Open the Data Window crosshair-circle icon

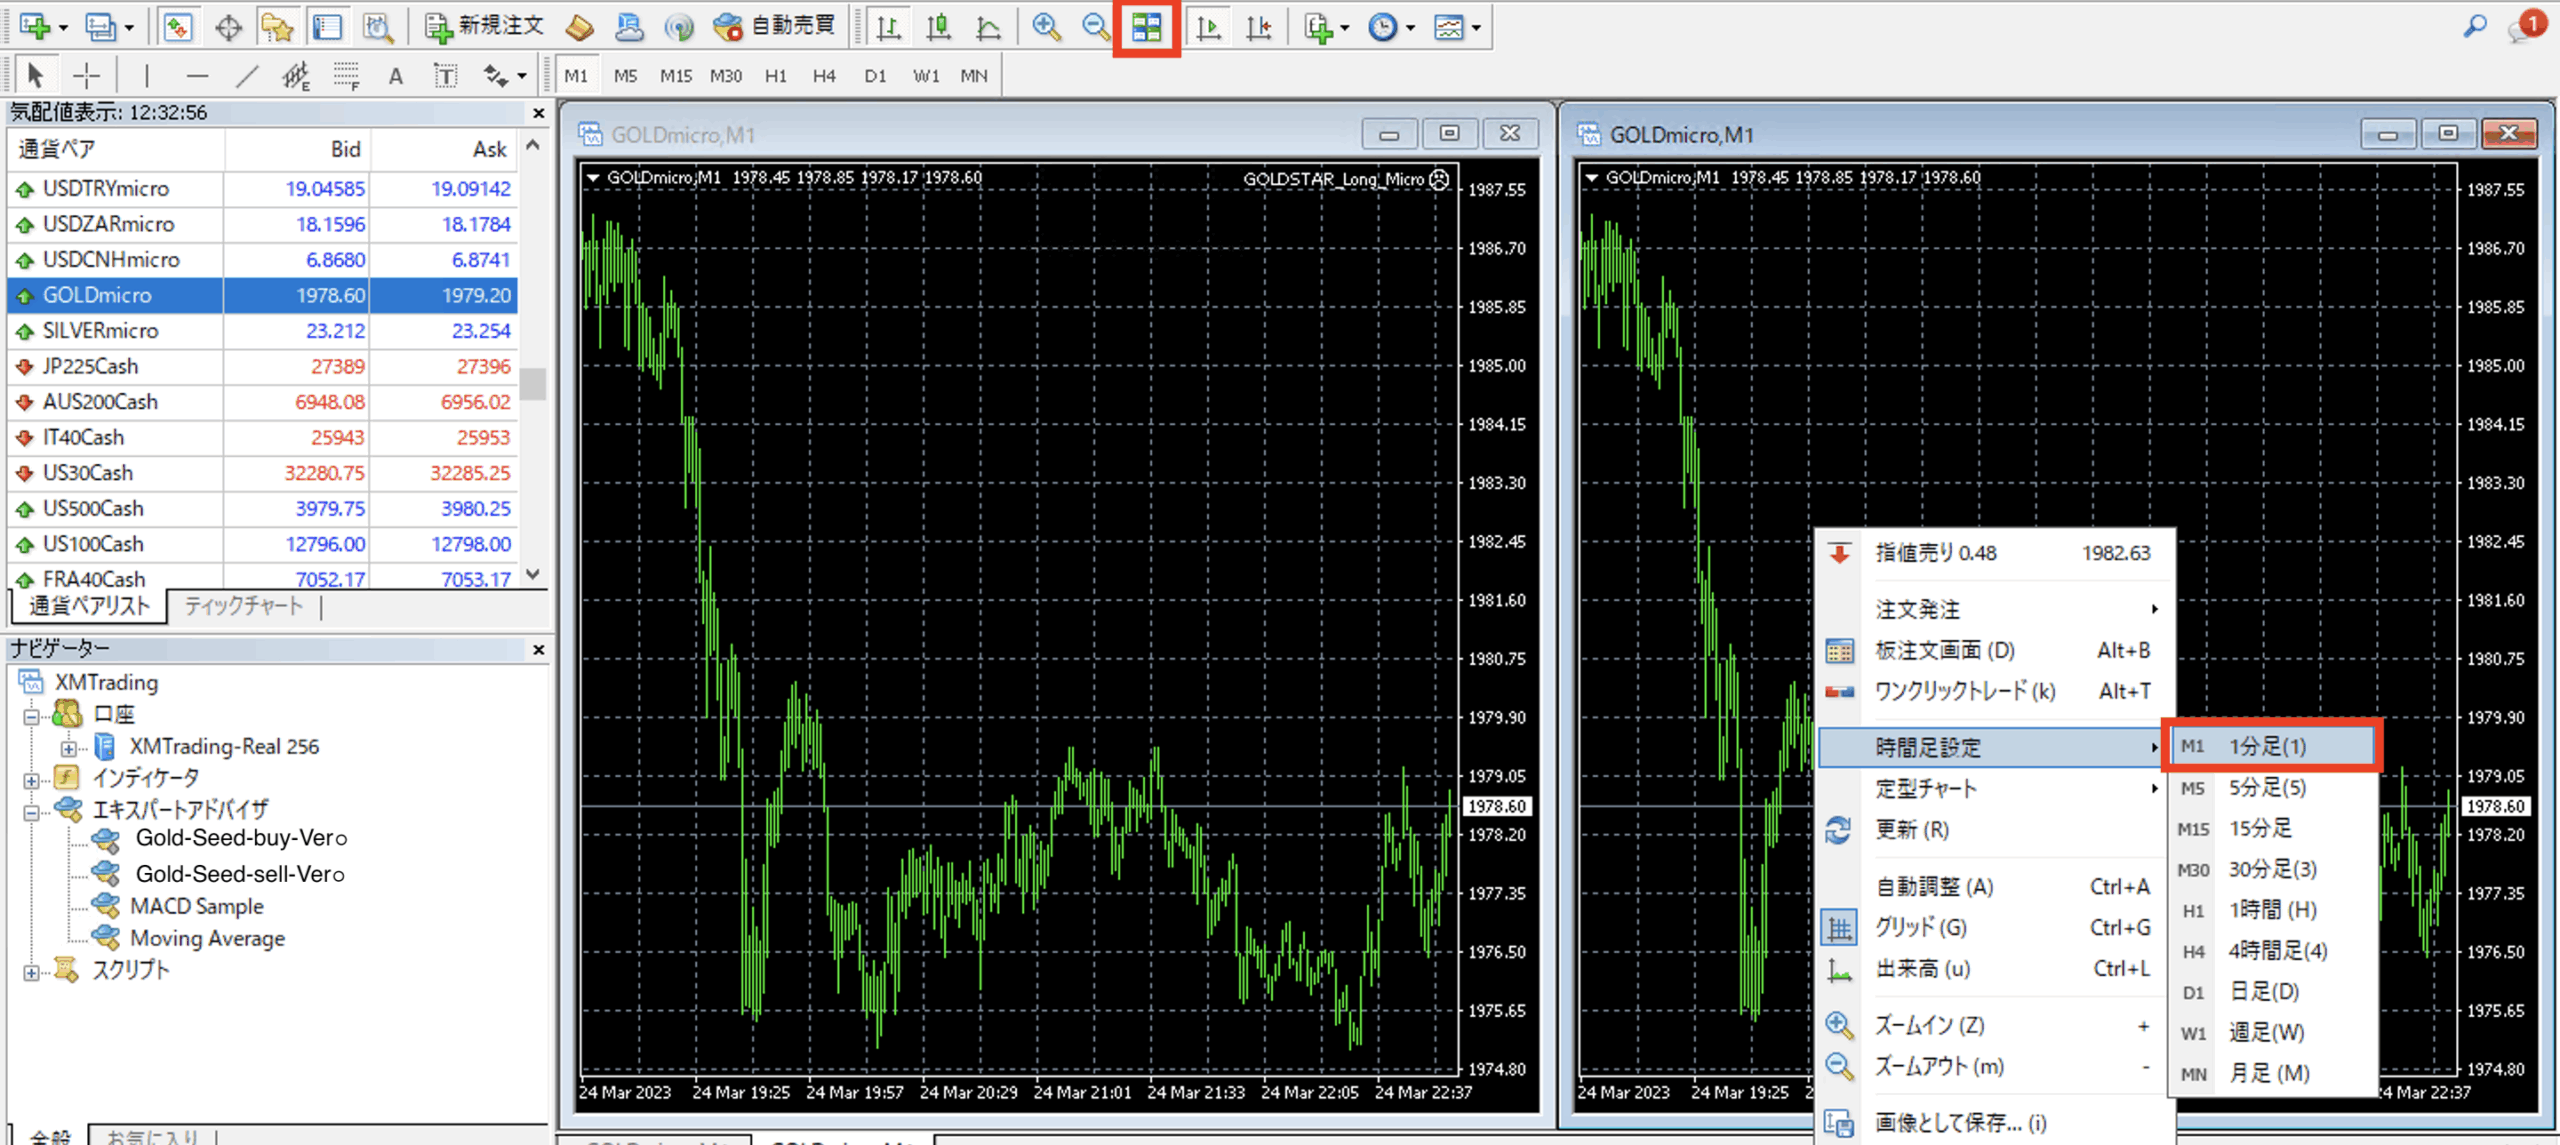[x=229, y=27]
